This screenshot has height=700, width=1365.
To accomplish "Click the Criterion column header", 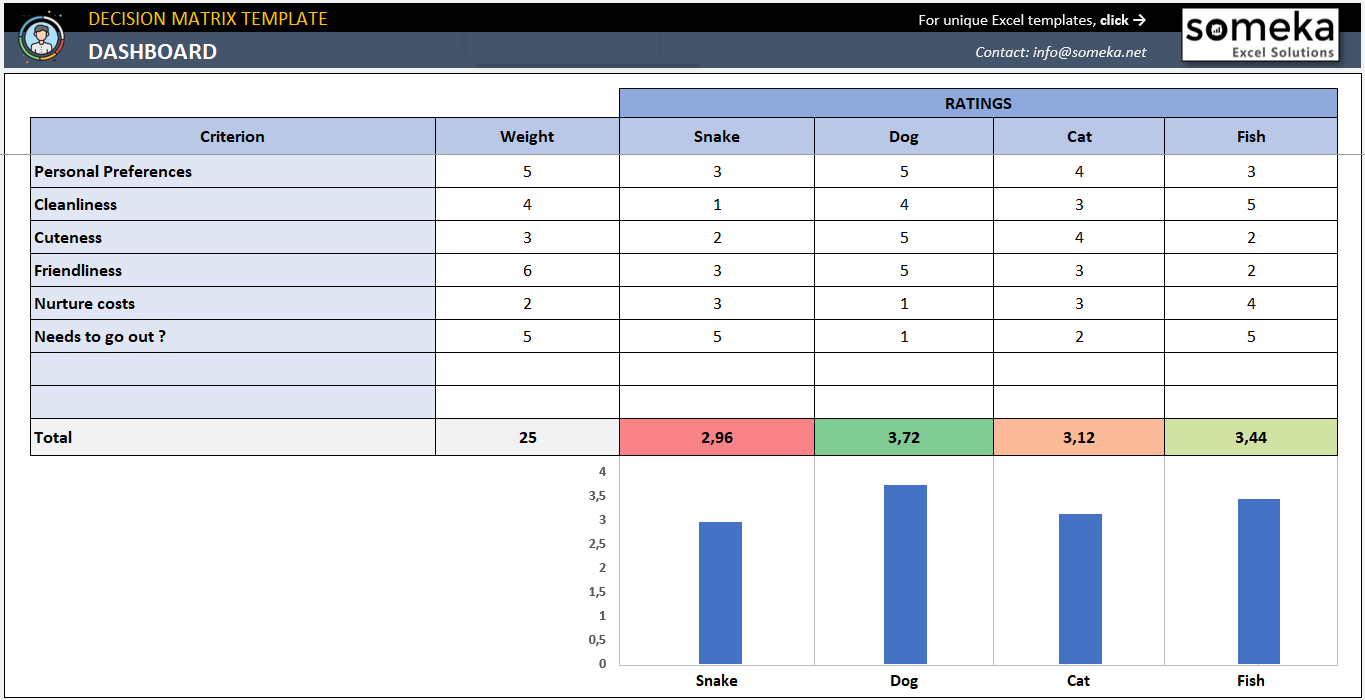I will pos(232,136).
